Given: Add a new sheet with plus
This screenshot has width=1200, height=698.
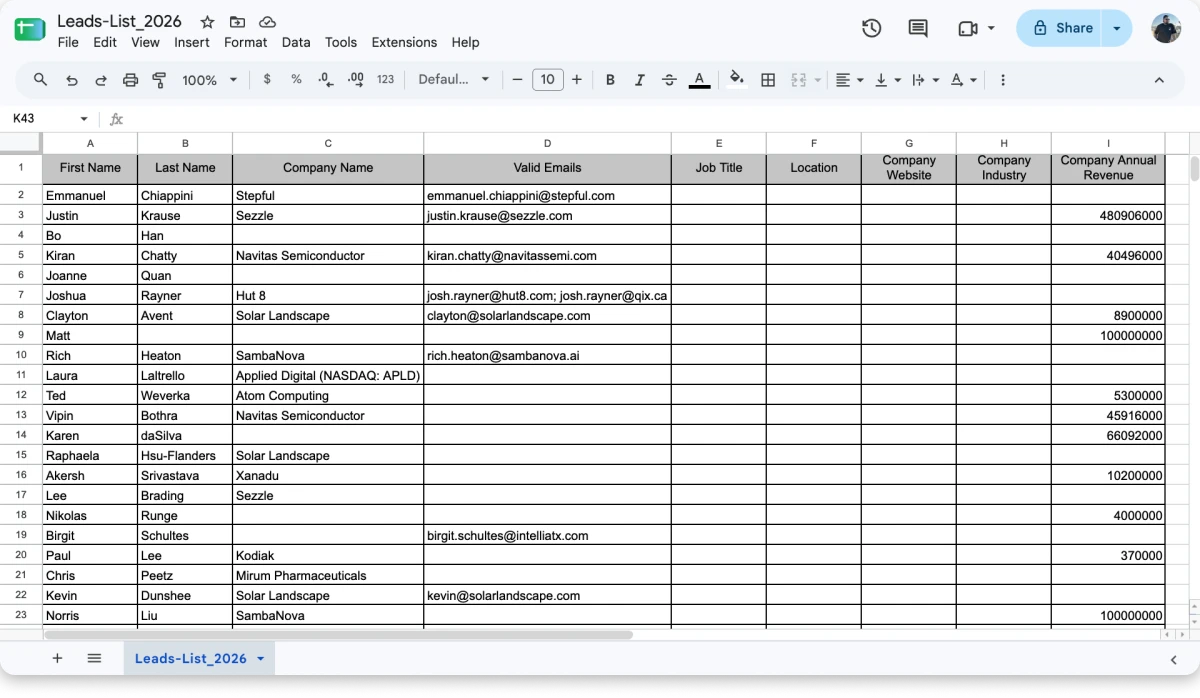Looking at the screenshot, I should point(57,658).
